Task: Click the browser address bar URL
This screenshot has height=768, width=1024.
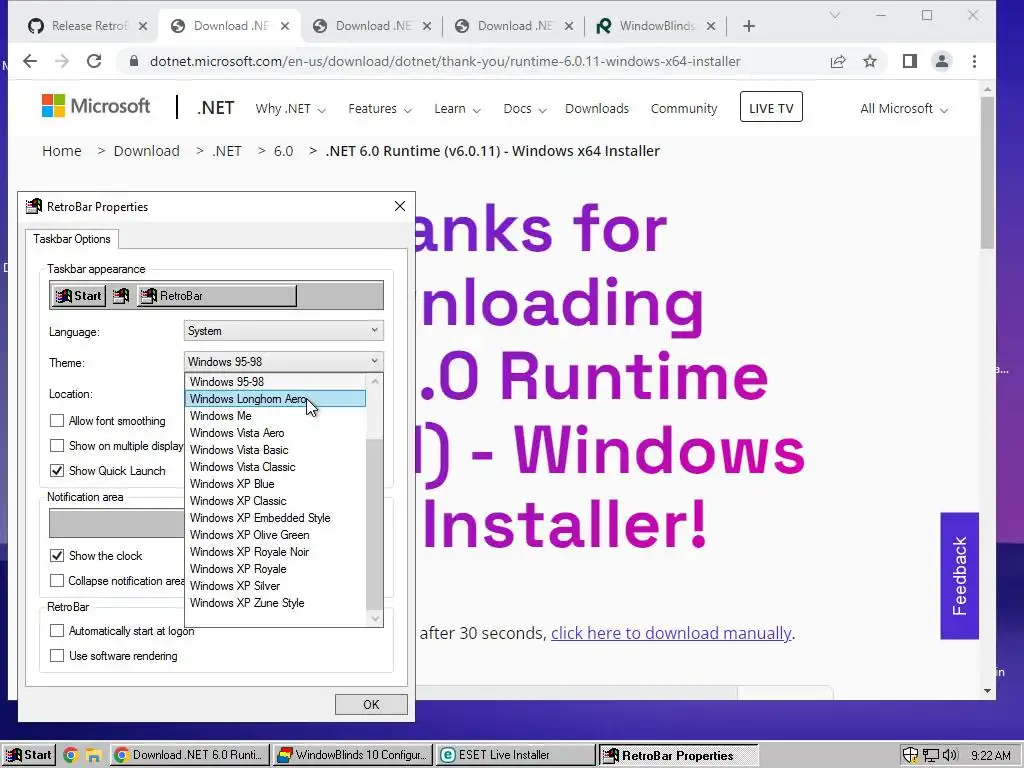Action: (x=445, y=61)
